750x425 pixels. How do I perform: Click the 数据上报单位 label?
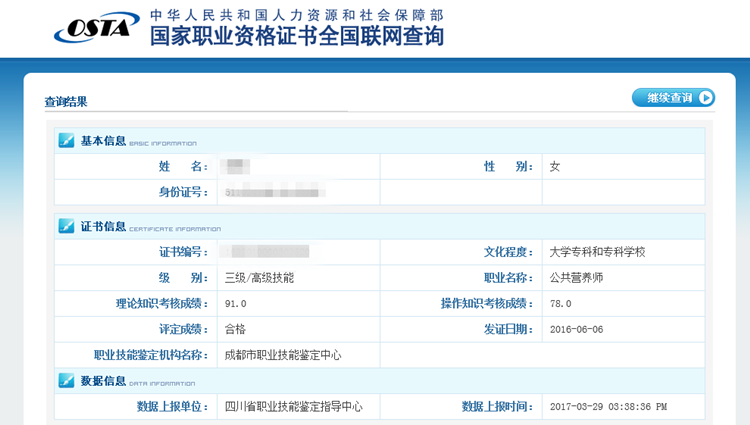point(173,406)
